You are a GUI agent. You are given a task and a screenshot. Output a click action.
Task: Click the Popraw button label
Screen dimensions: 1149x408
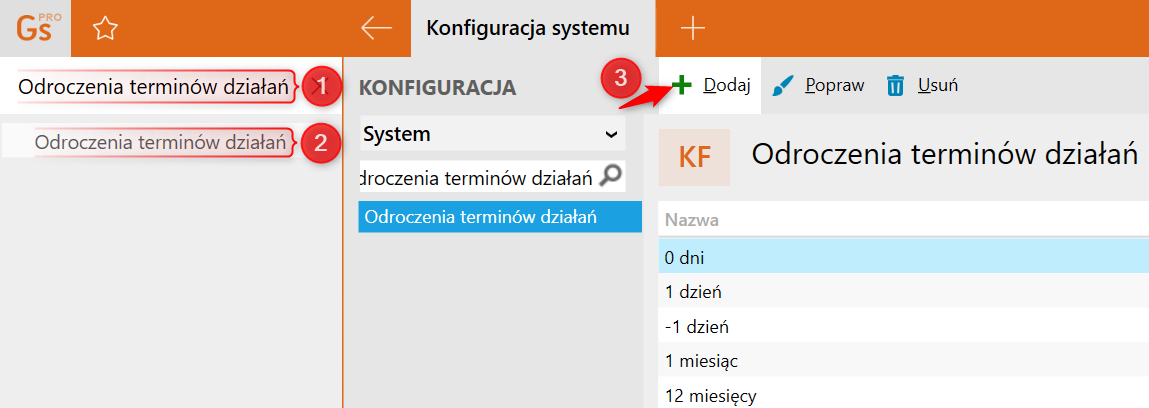pyautogui.click(x=834, y=85)
